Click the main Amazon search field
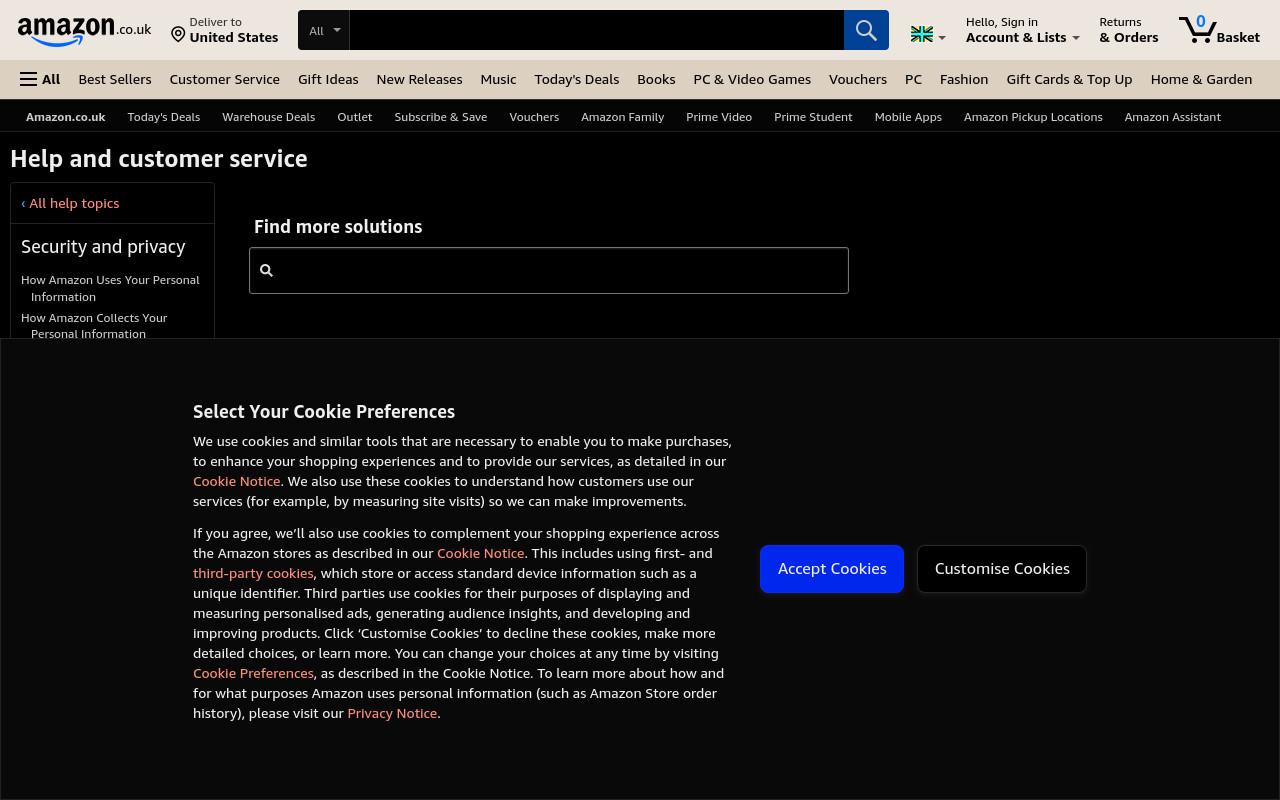The height and width of the screenshot is (800, 1280). click(597, 30)
